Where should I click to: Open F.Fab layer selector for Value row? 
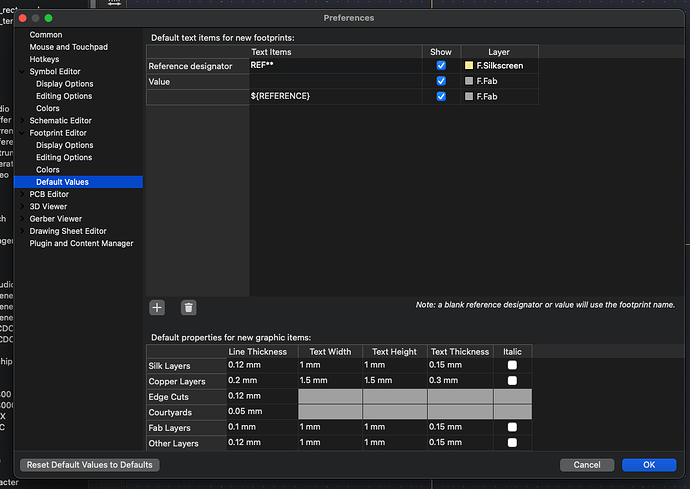click(x=499, y=81)
